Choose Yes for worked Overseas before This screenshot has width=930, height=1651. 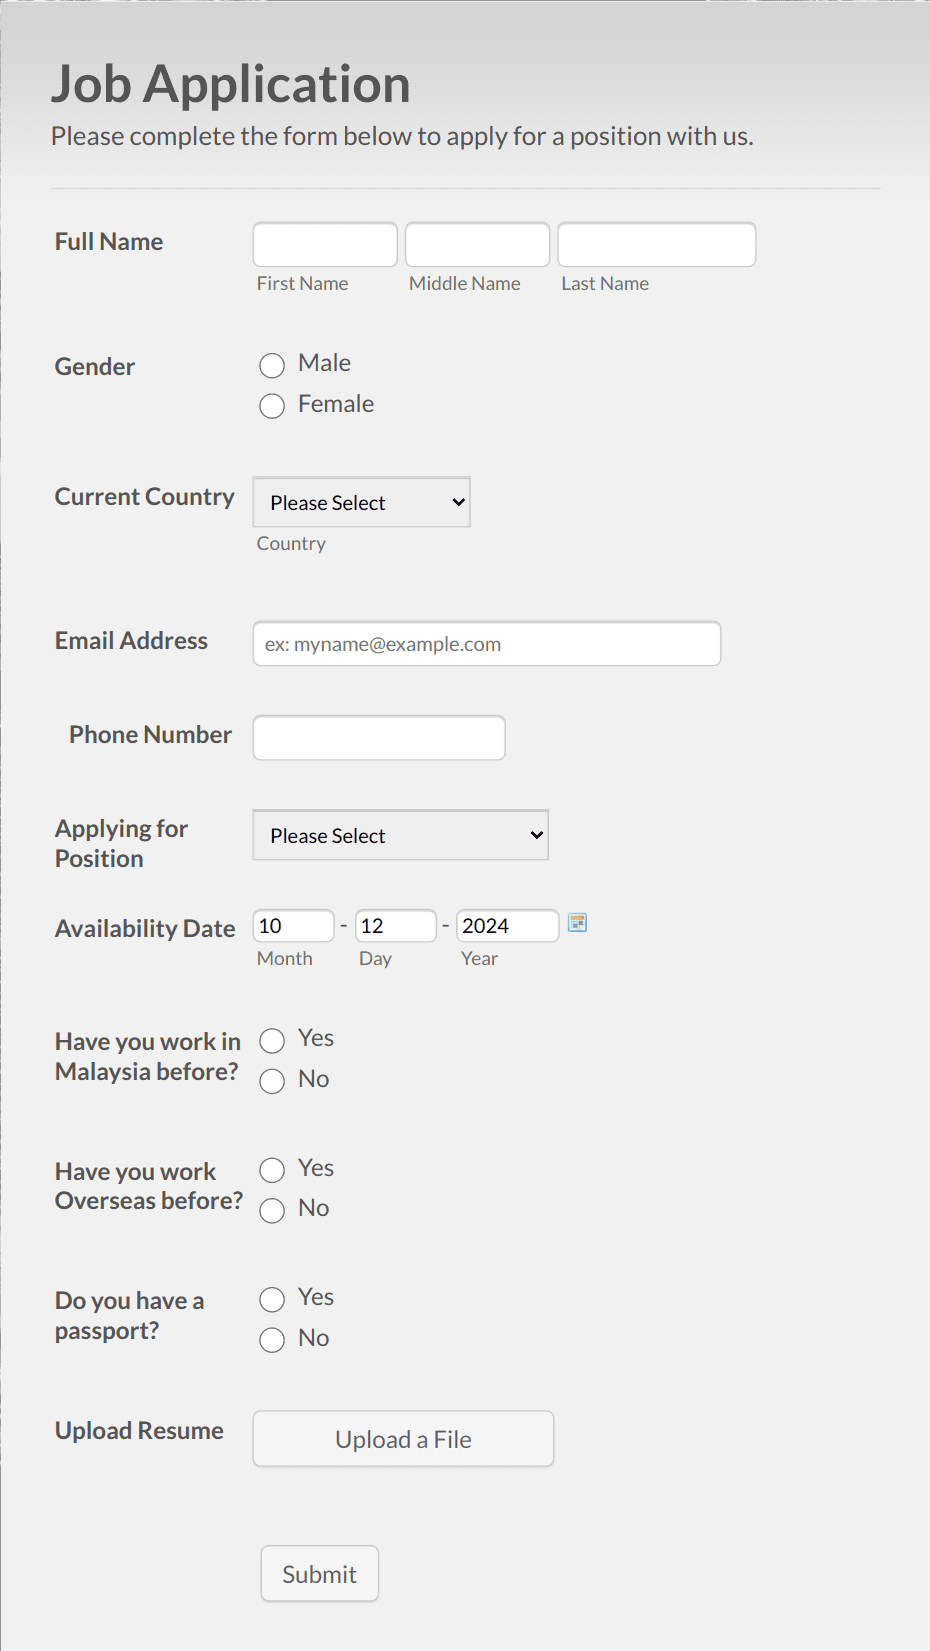pos(272,1170)
